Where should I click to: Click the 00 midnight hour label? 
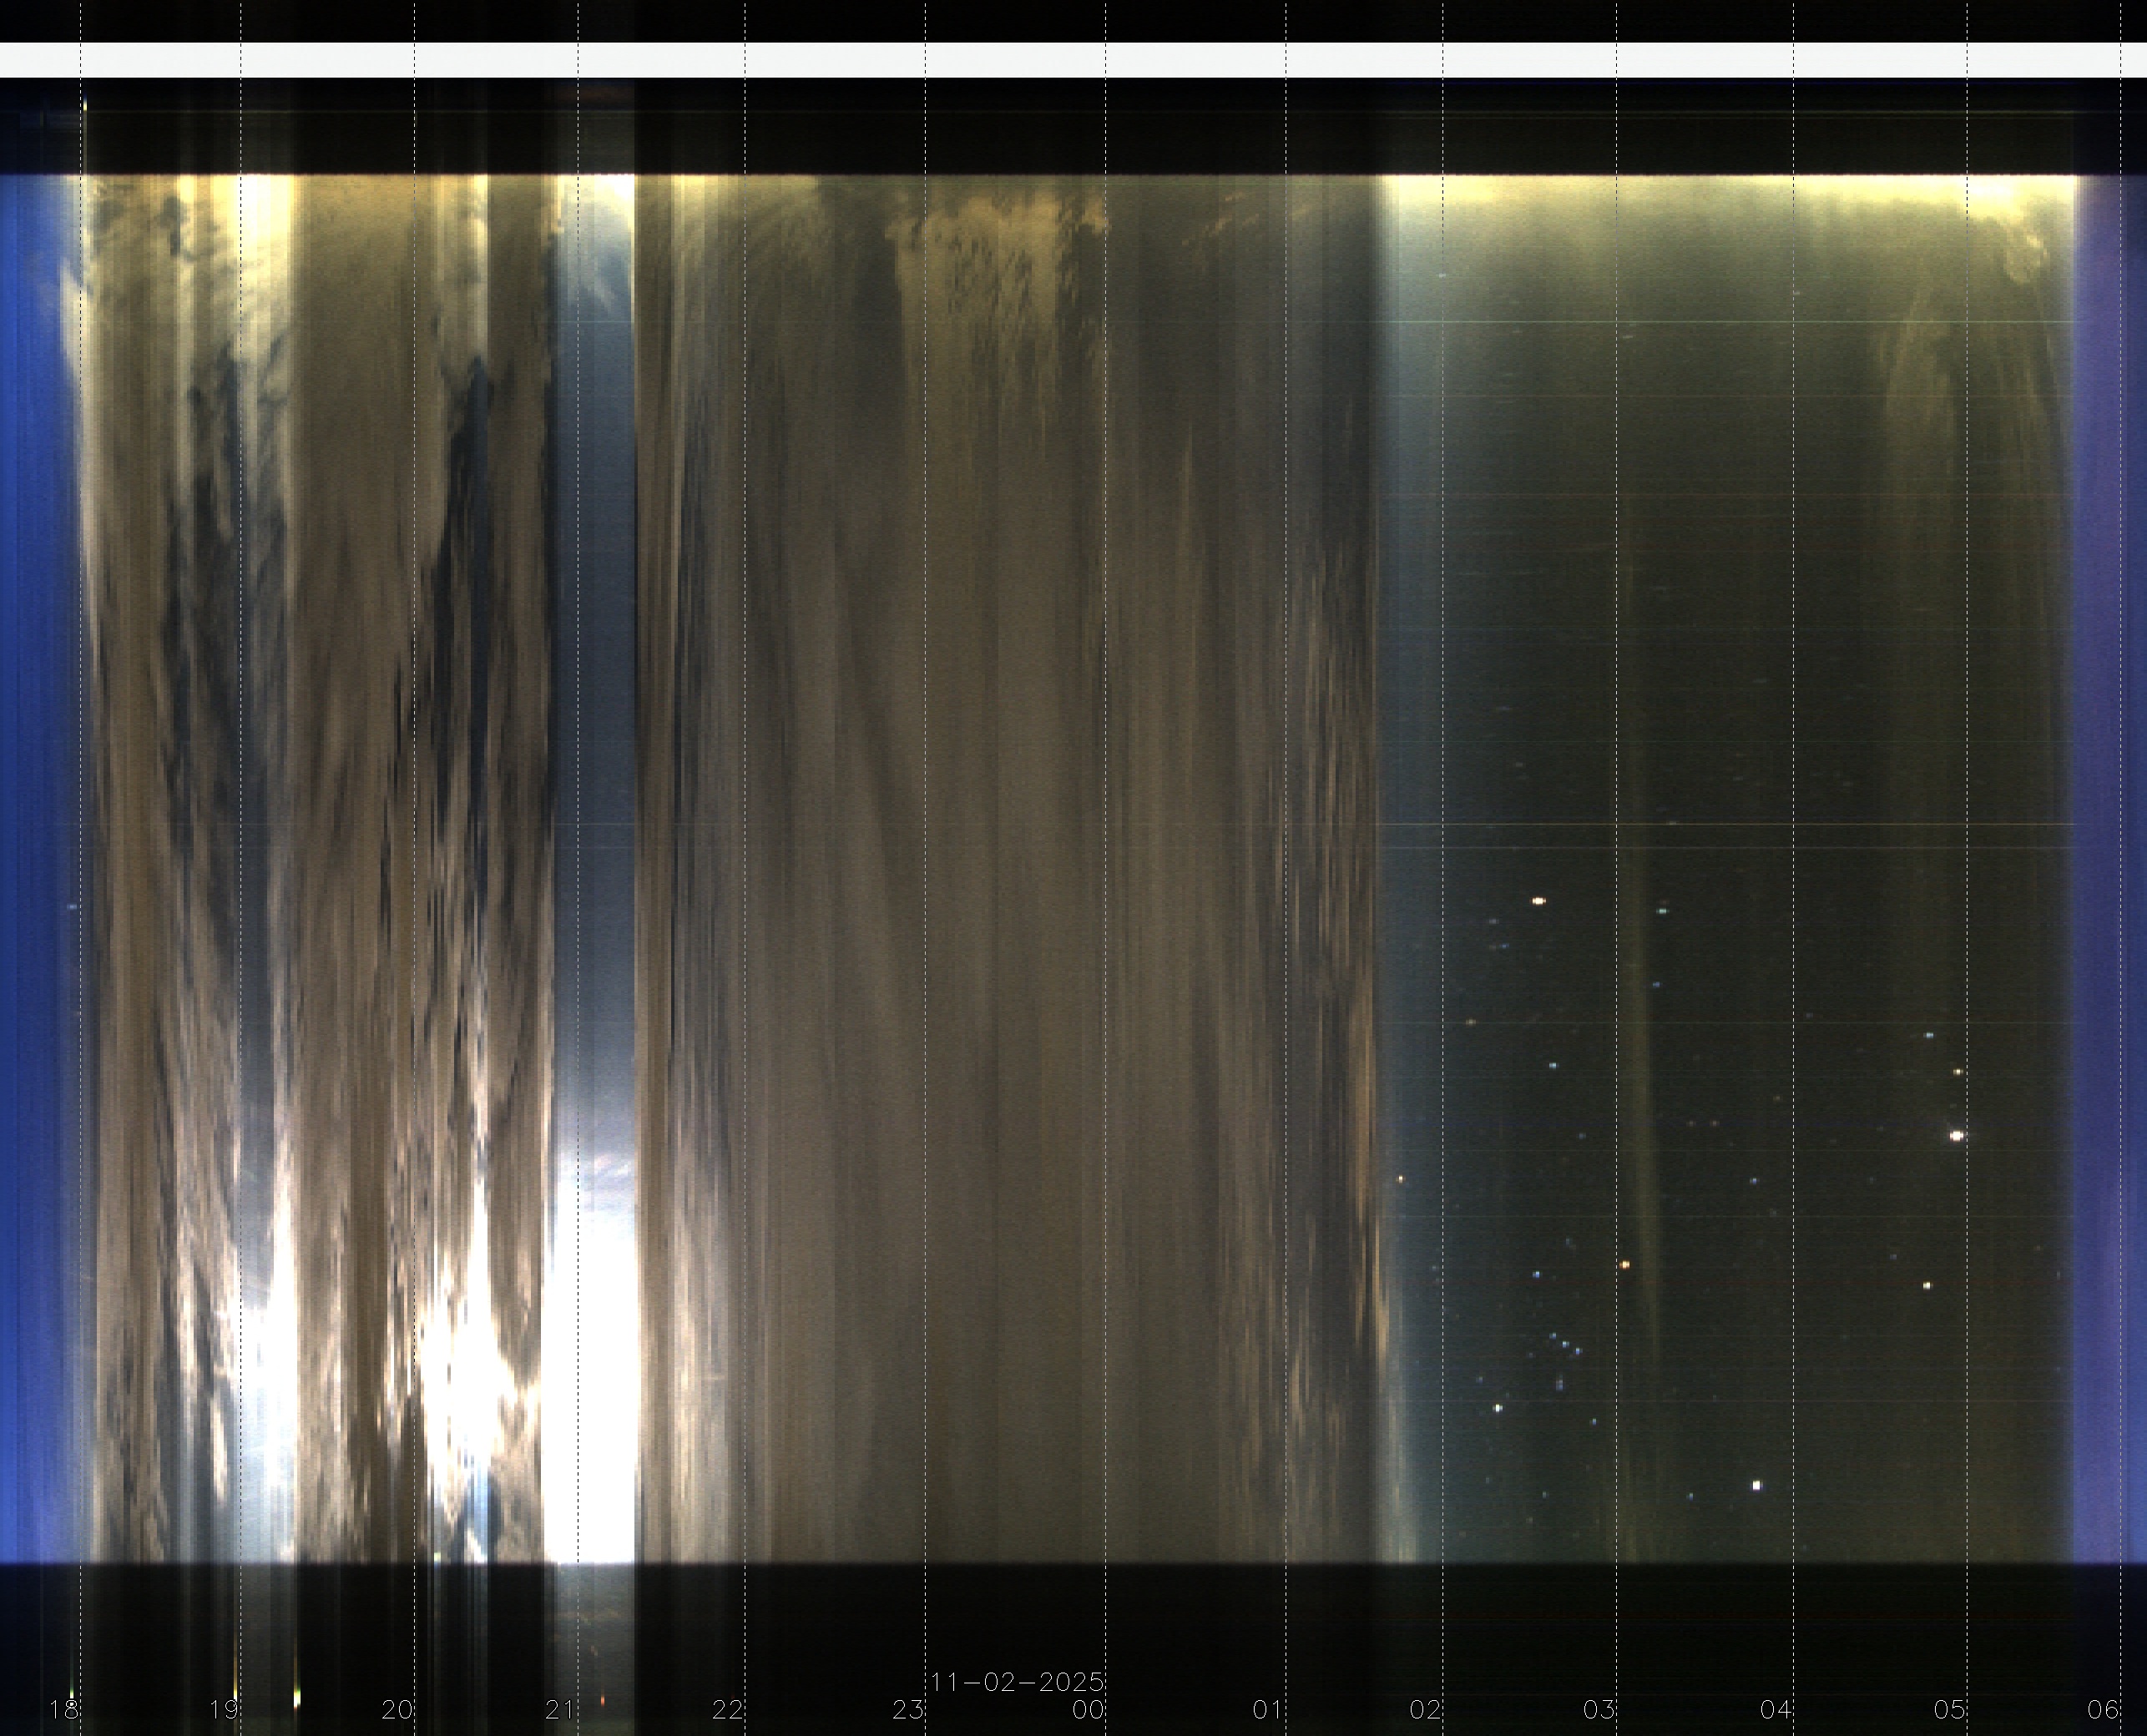click(1088, 1709)
